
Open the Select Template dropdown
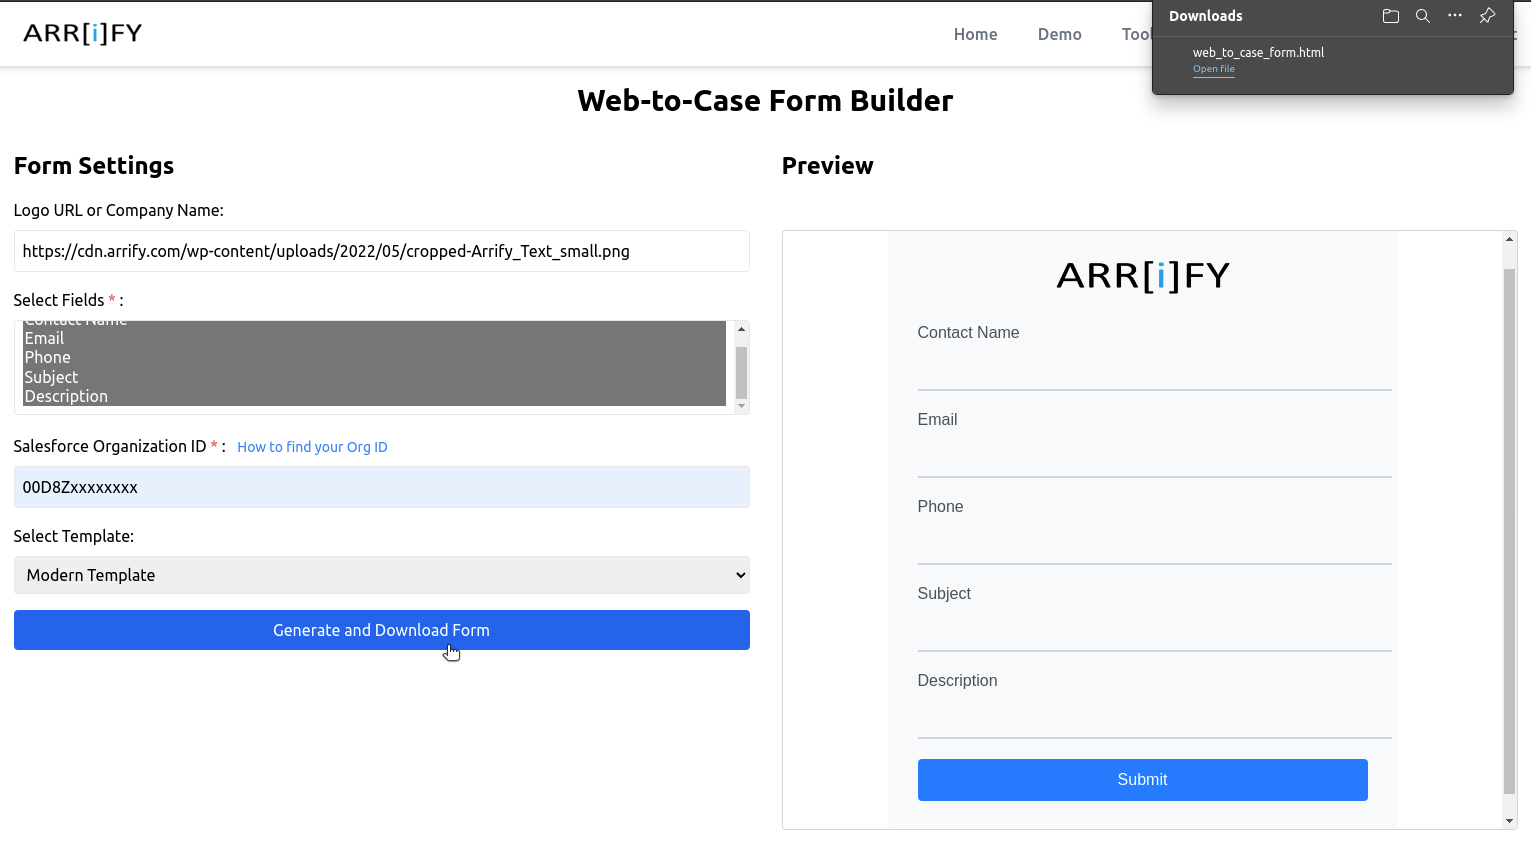click(x=381, y=575)
